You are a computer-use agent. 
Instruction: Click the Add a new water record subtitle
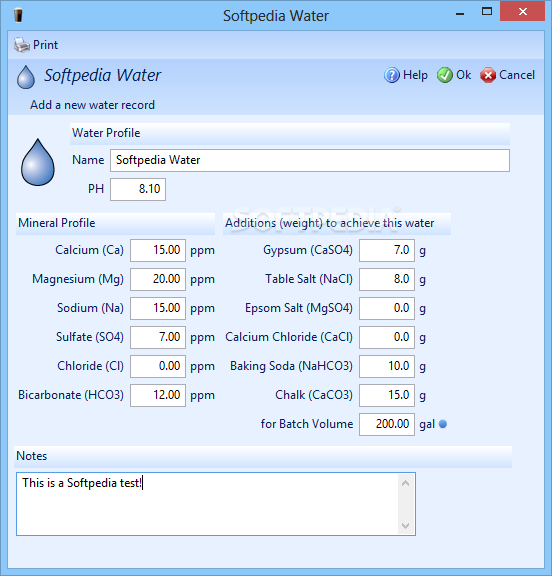pyautogui.click(x=93, y=105)
